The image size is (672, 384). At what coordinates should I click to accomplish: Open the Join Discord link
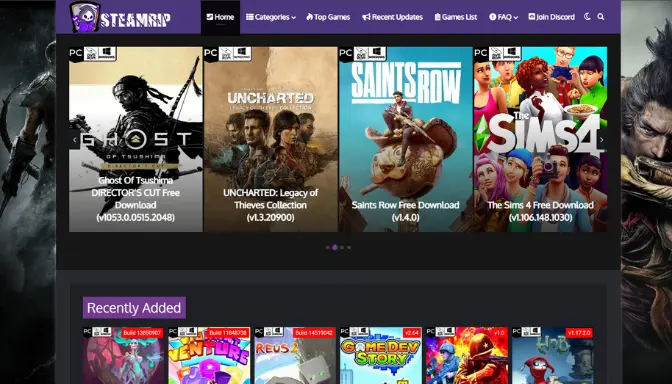[552, 17]
